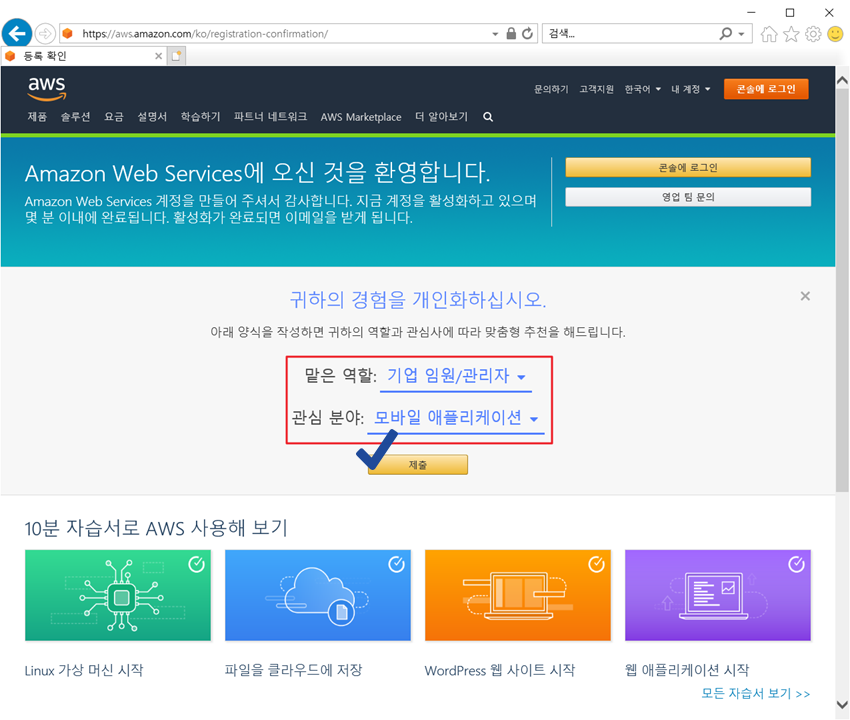The height and width of the screenshot is (720, 850).
Task: Open the 제품 menu
Action: tap(37, 117)
